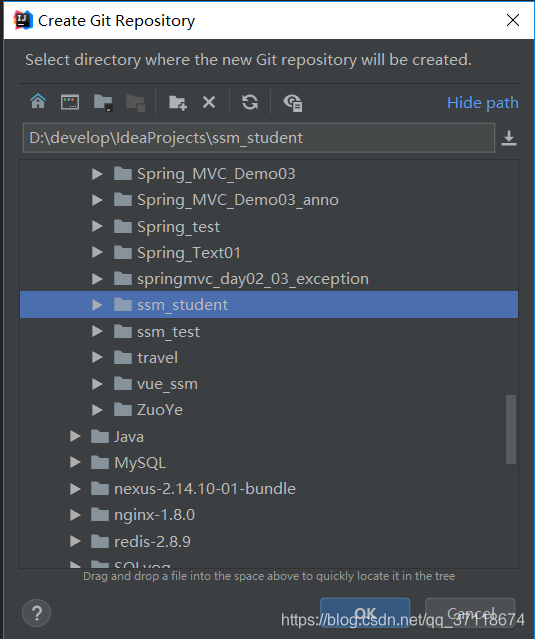Refresh the directory tree
This screenshot has height=639, width=535.
pos(250,102)
